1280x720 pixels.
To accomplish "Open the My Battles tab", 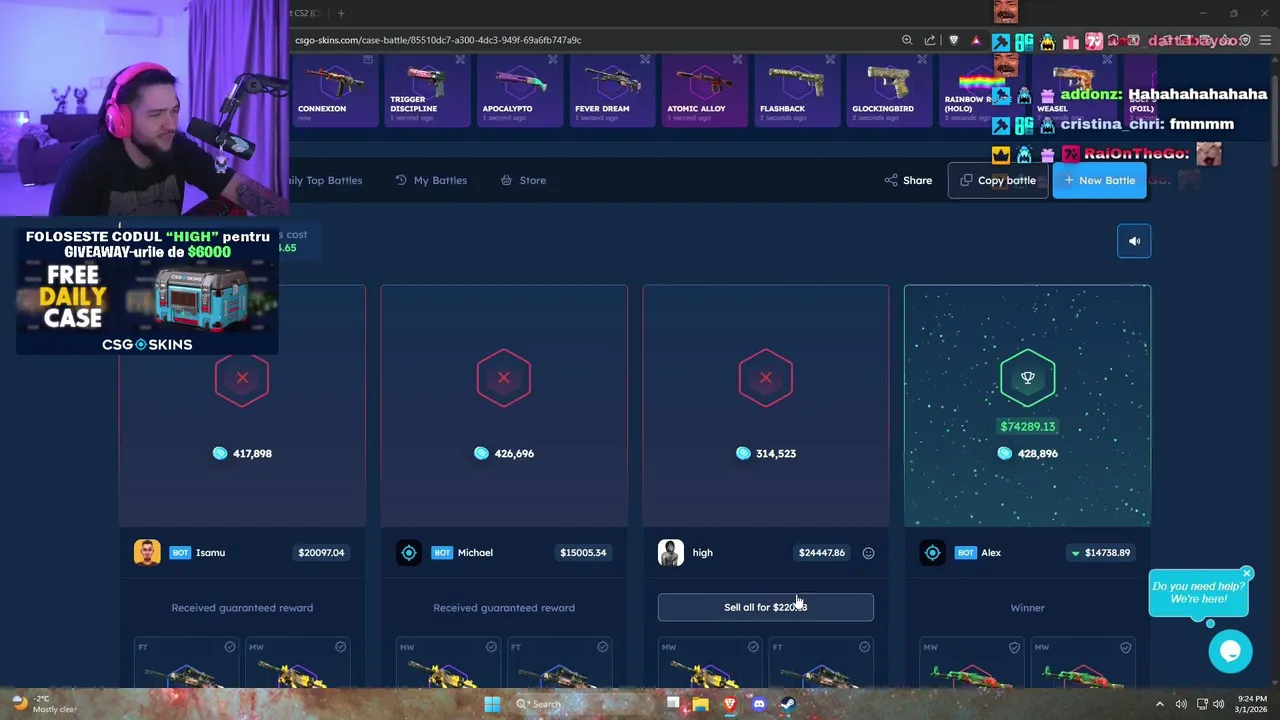I will coord(431,180).
